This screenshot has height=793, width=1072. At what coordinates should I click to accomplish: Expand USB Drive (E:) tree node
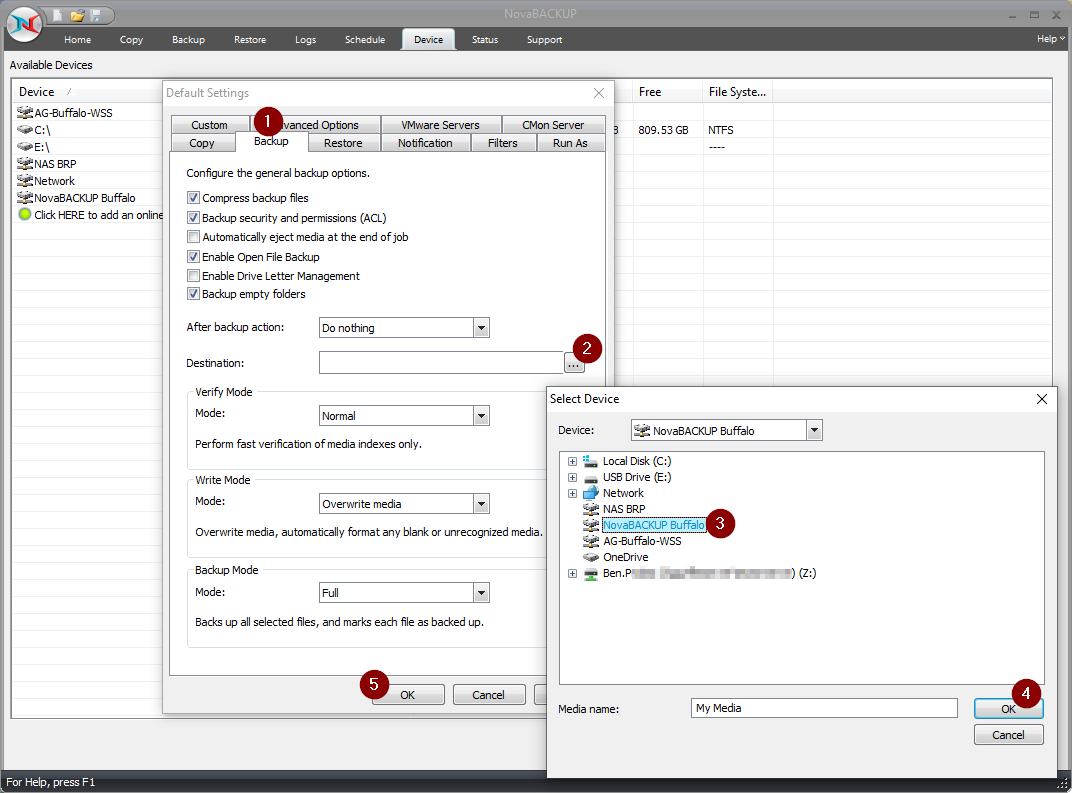pos(572,477)
